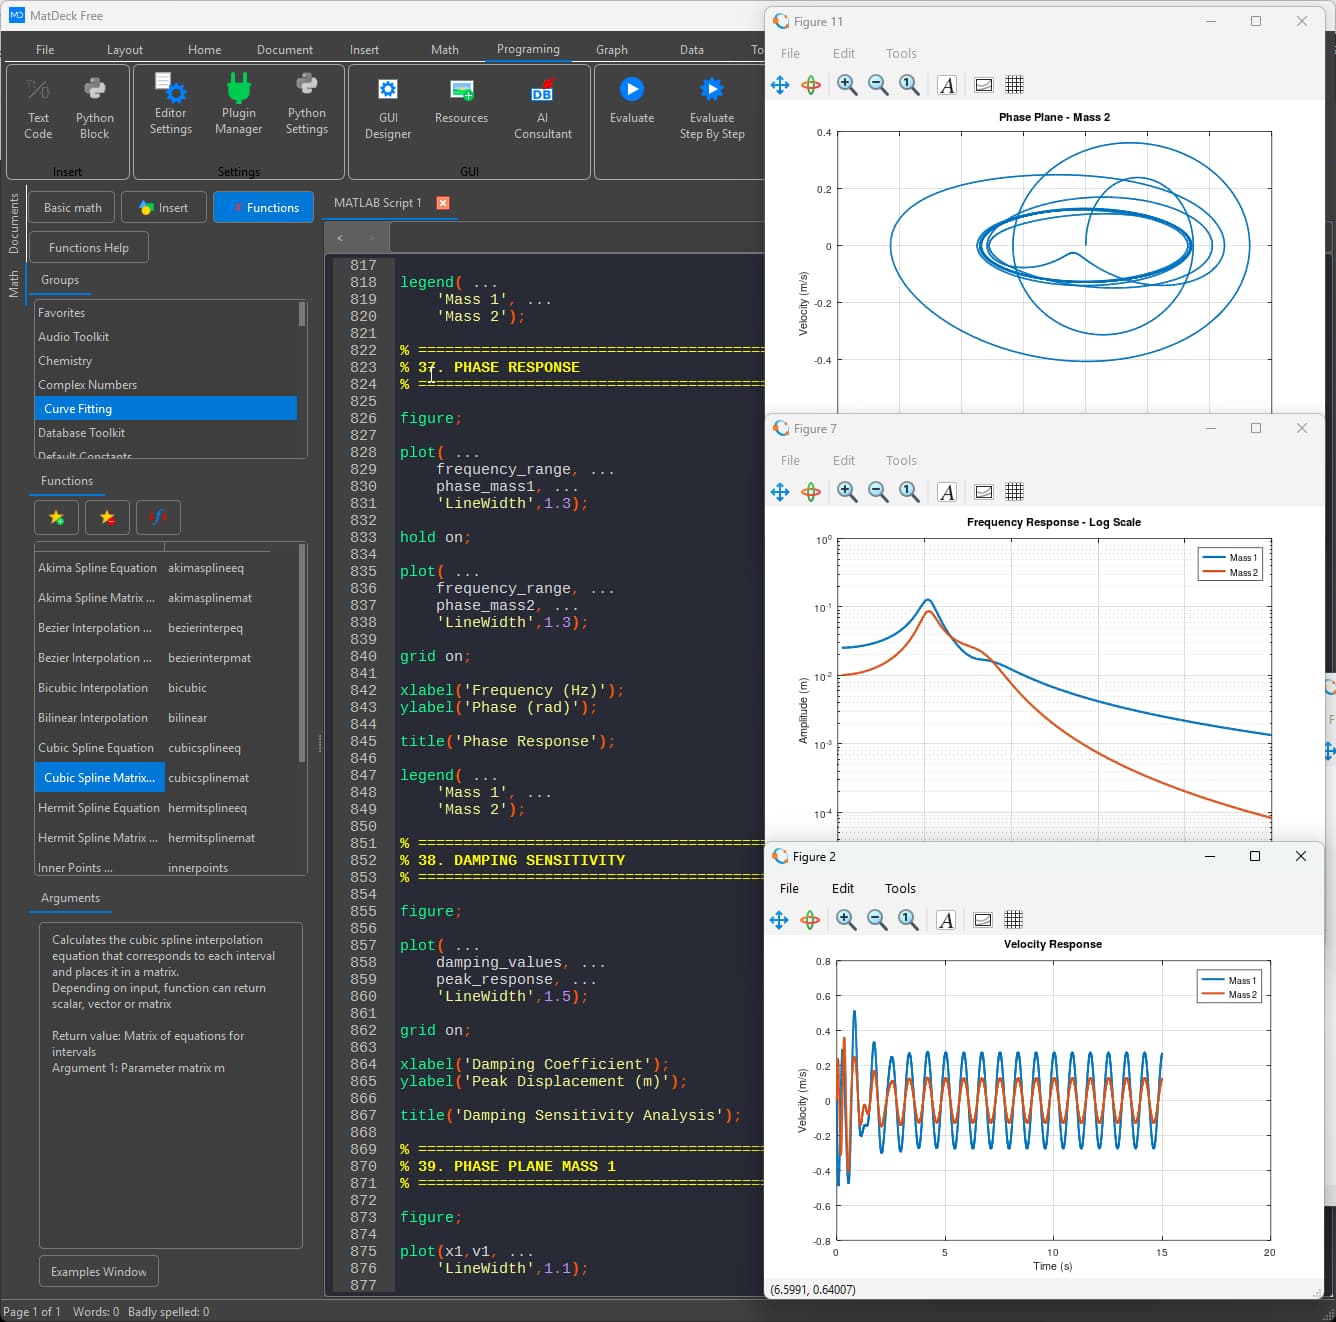The image size is (1336, 1322).
Task: Open the Plugin Manager
Action: 239,104
